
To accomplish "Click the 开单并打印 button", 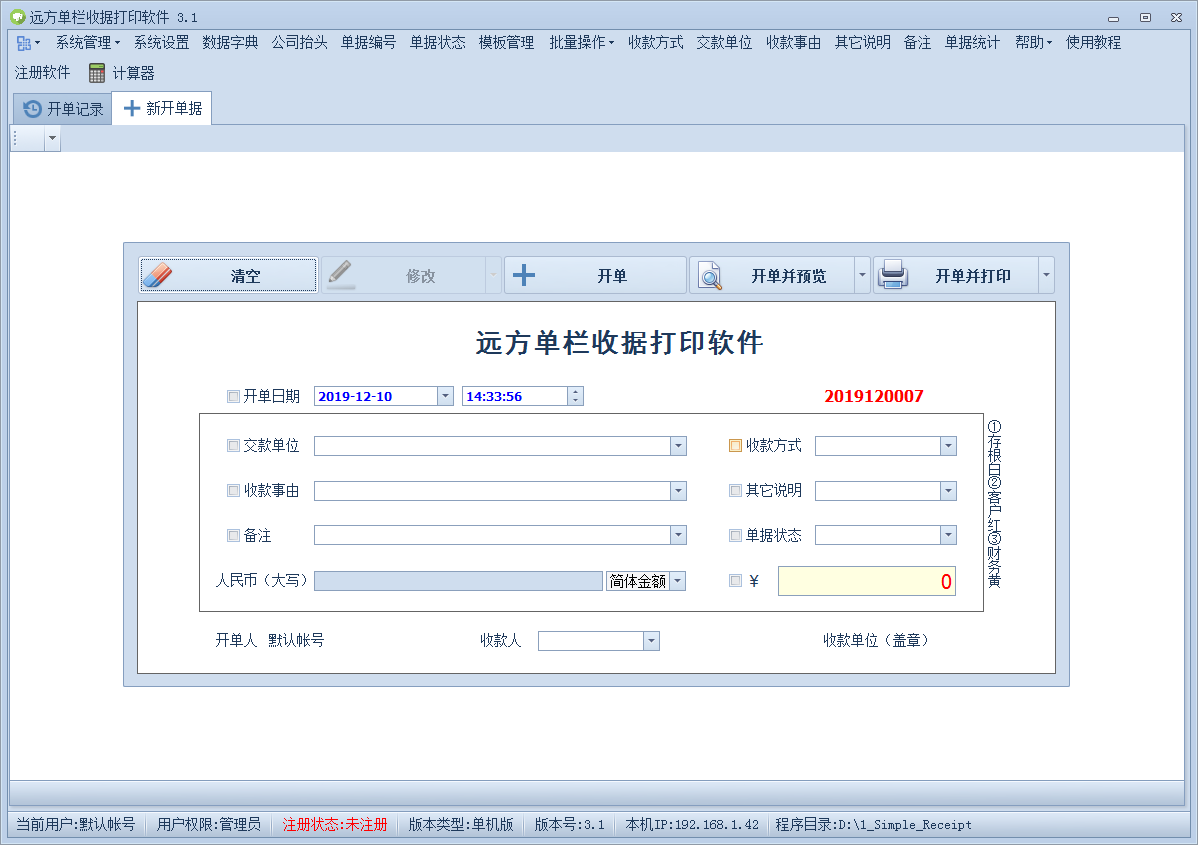I will tap(956, 275).
